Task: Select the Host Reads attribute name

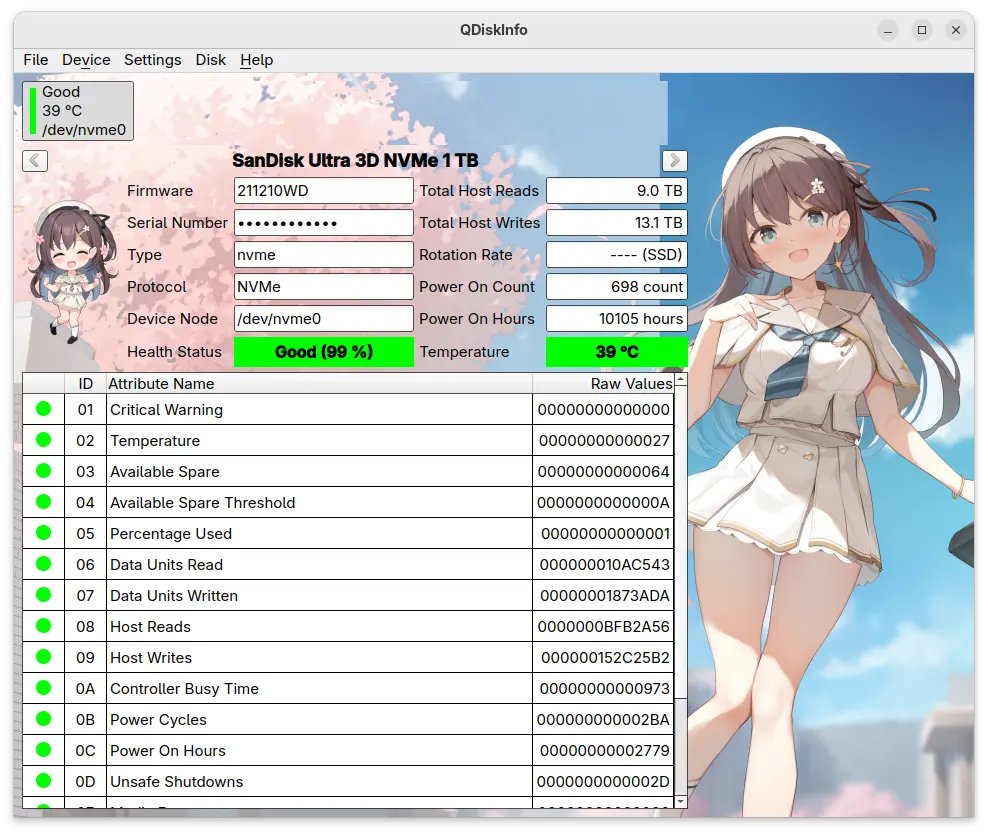Action: [x=319, y=626]
